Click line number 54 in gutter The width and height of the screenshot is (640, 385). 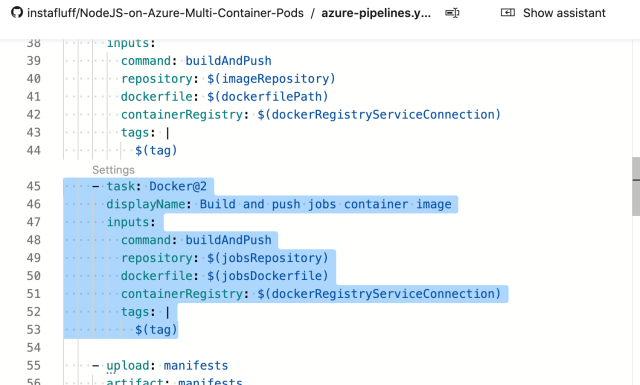[34, 347]
